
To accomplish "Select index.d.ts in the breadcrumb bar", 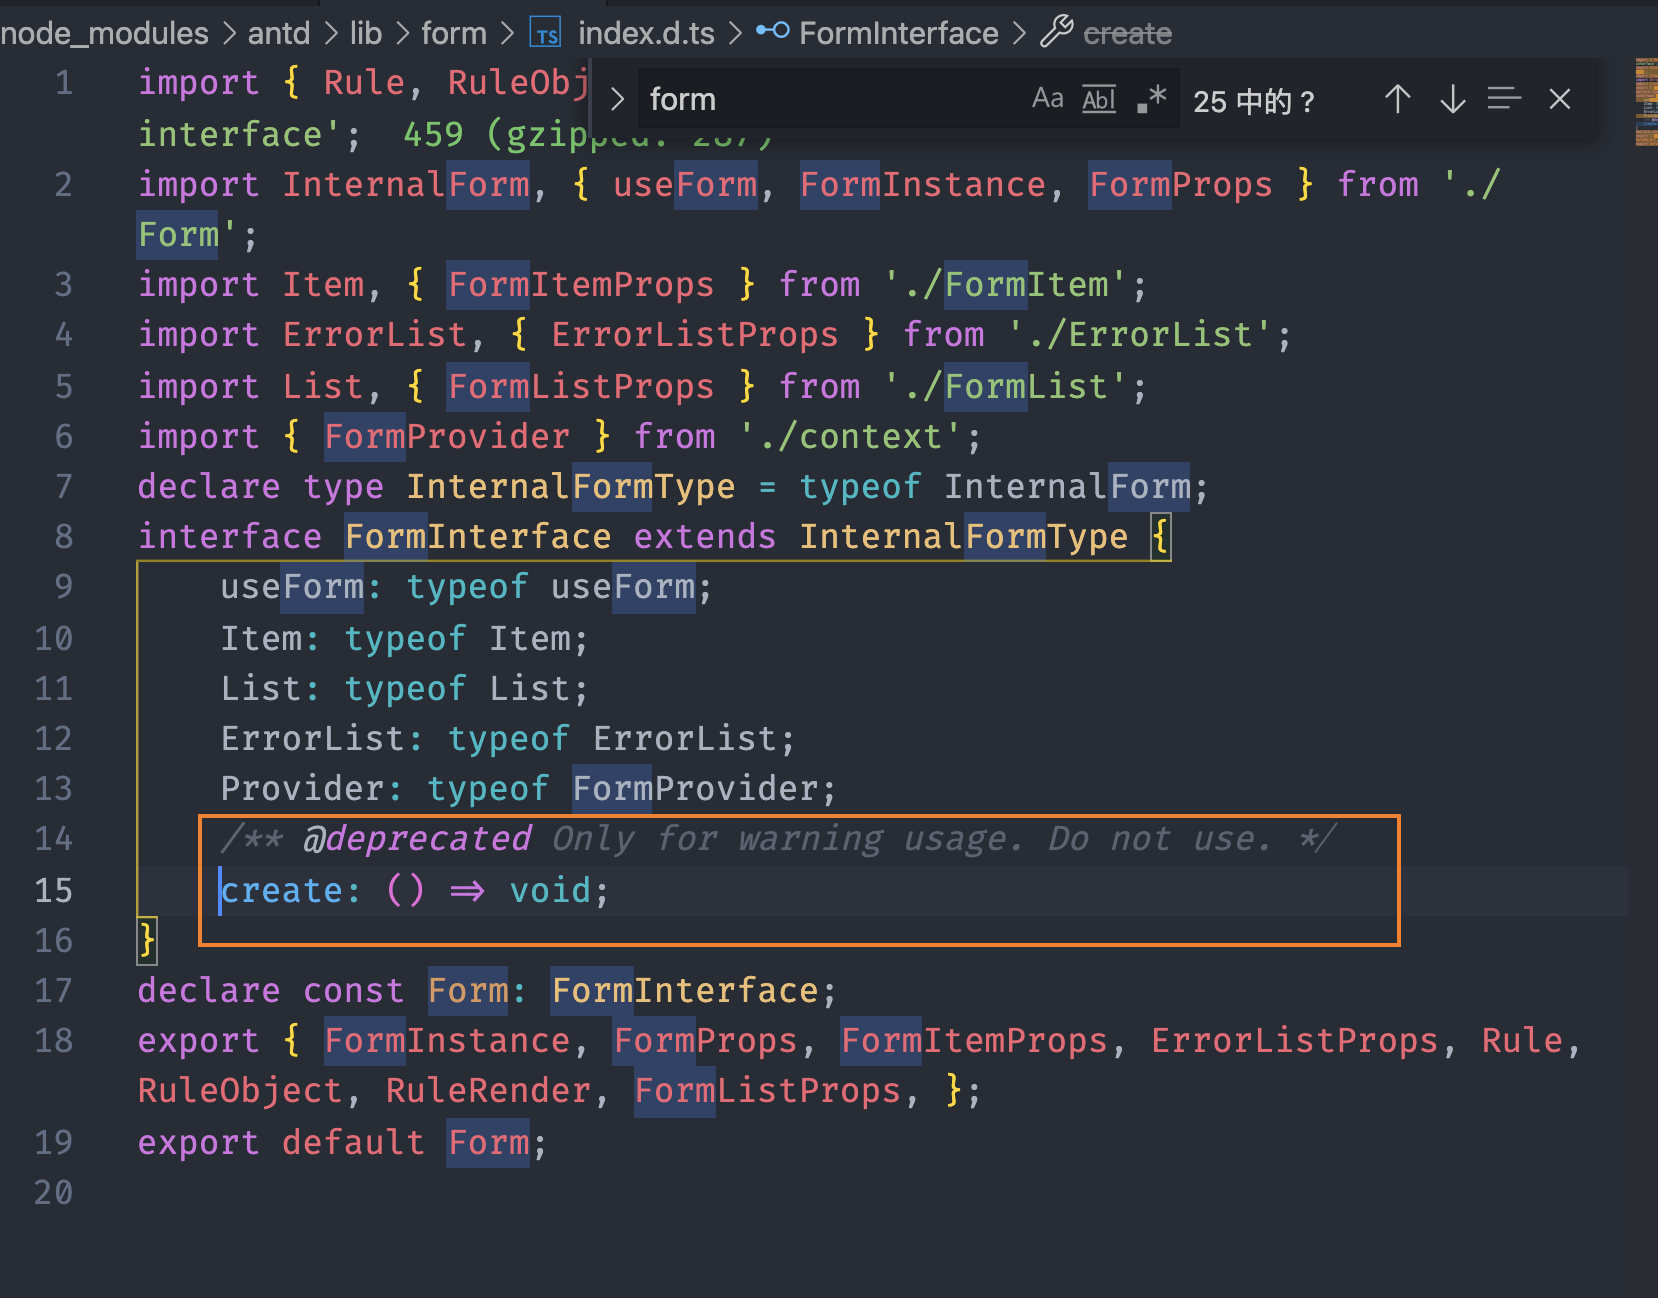I will coord(645,32).
